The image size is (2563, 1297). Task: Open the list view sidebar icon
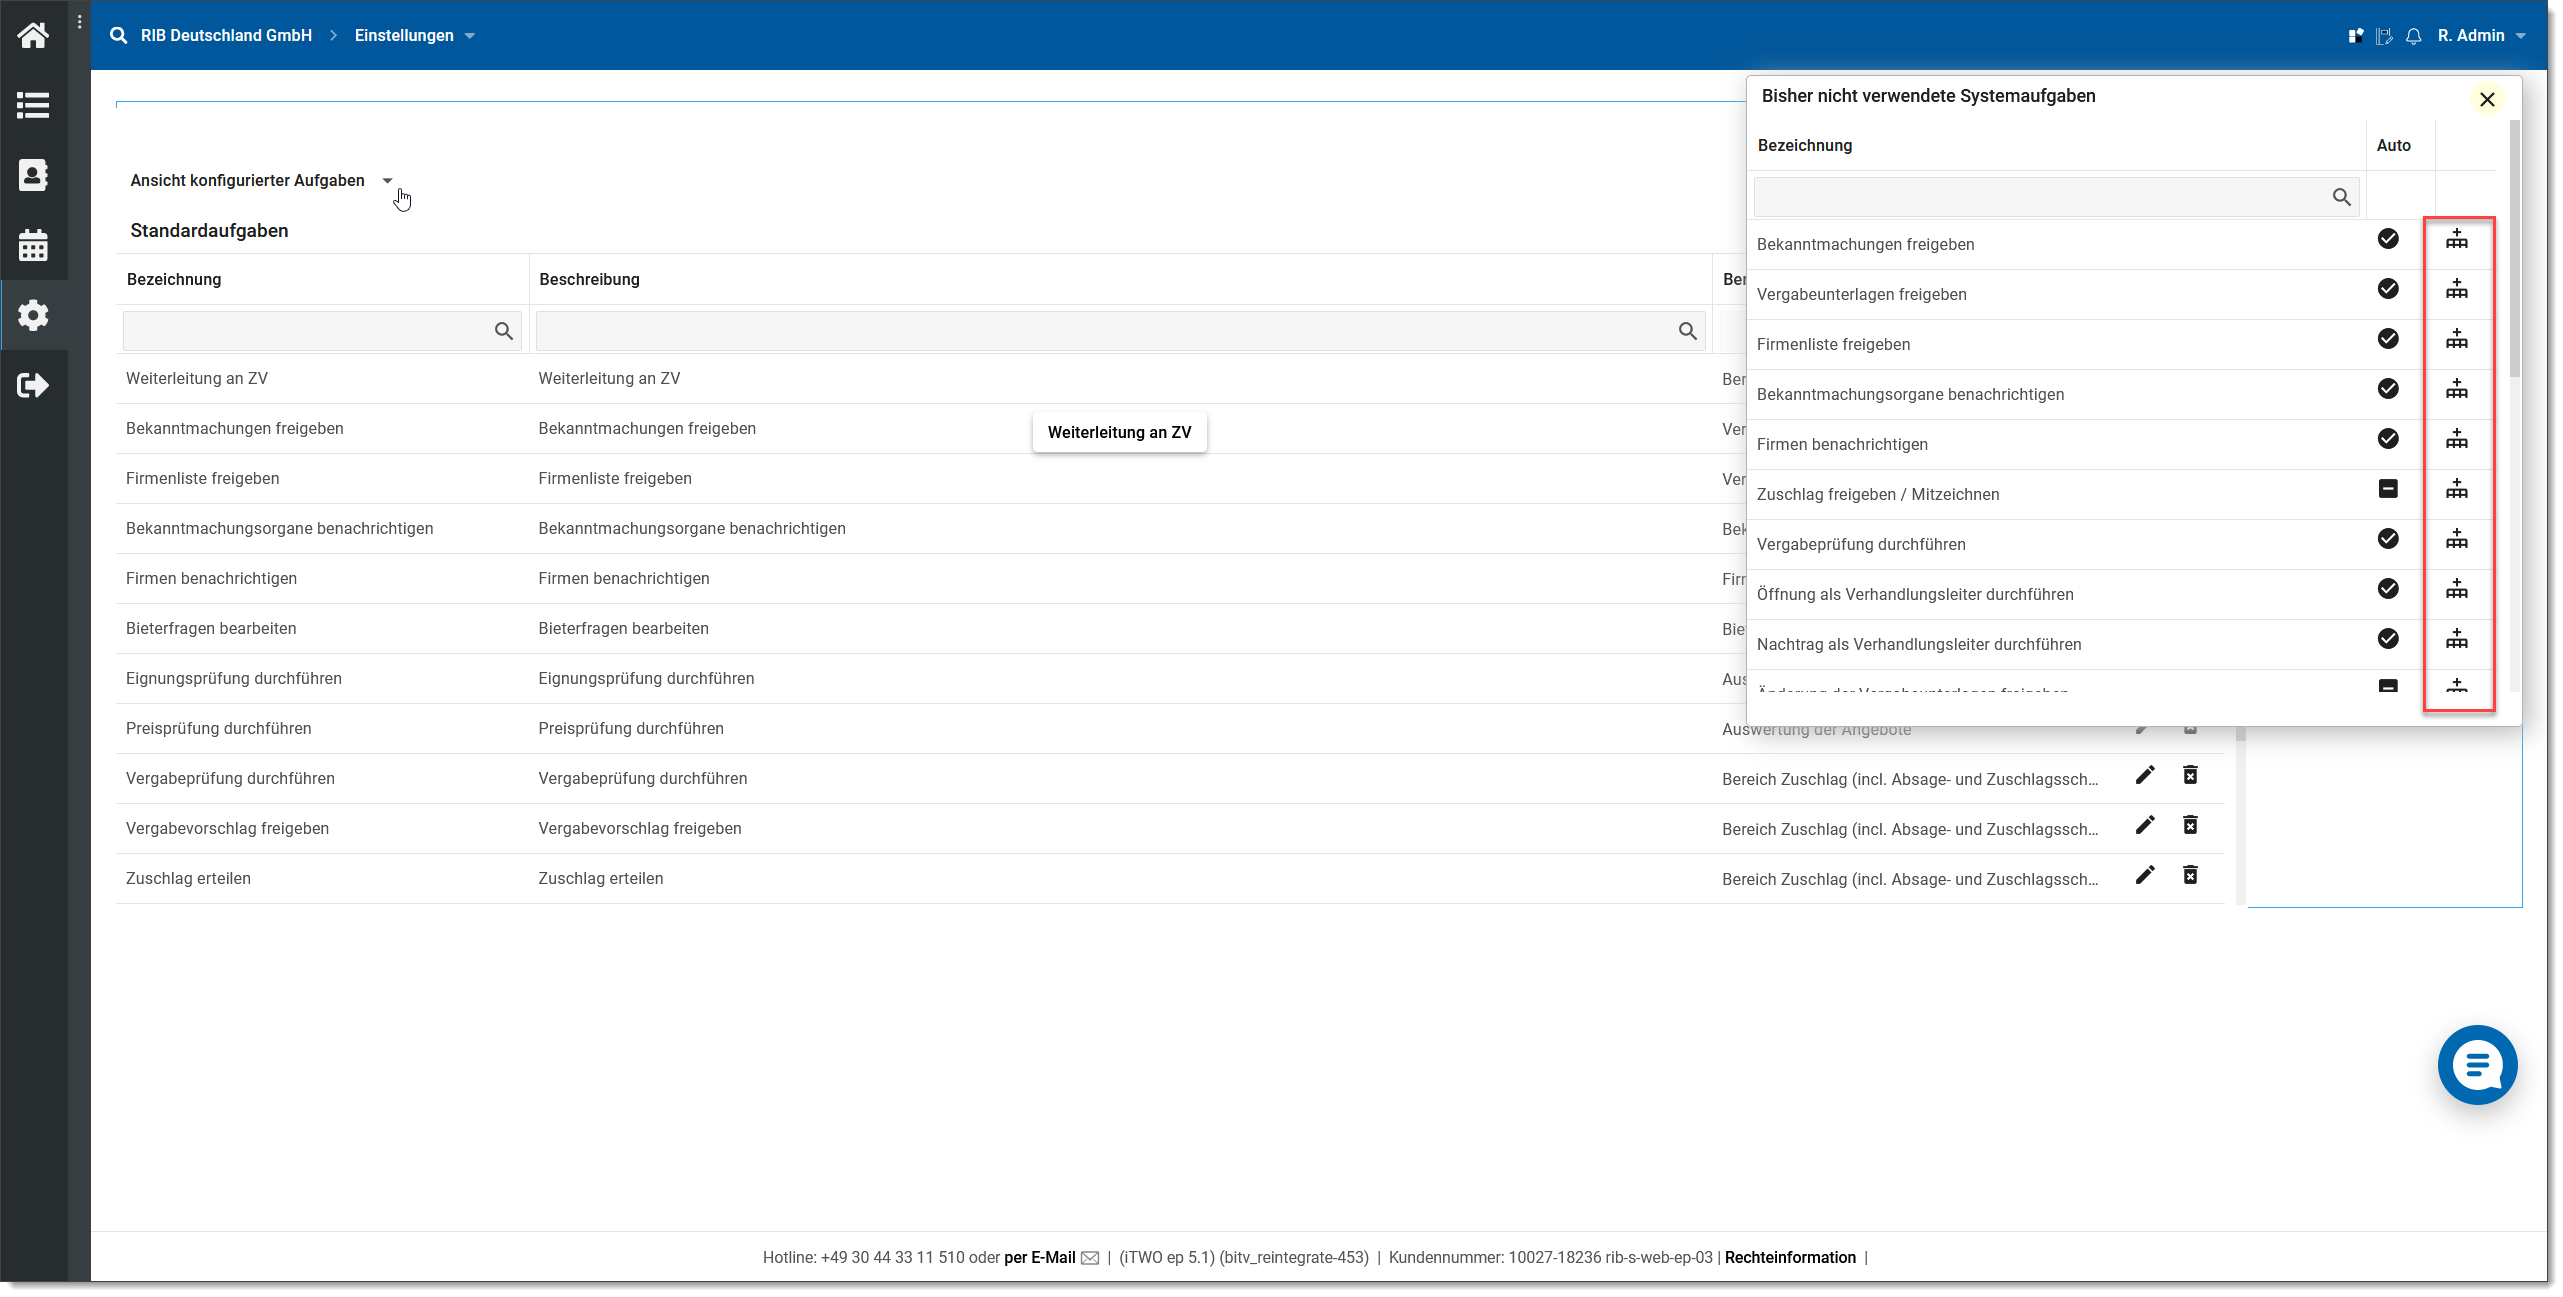click(33, 105)
